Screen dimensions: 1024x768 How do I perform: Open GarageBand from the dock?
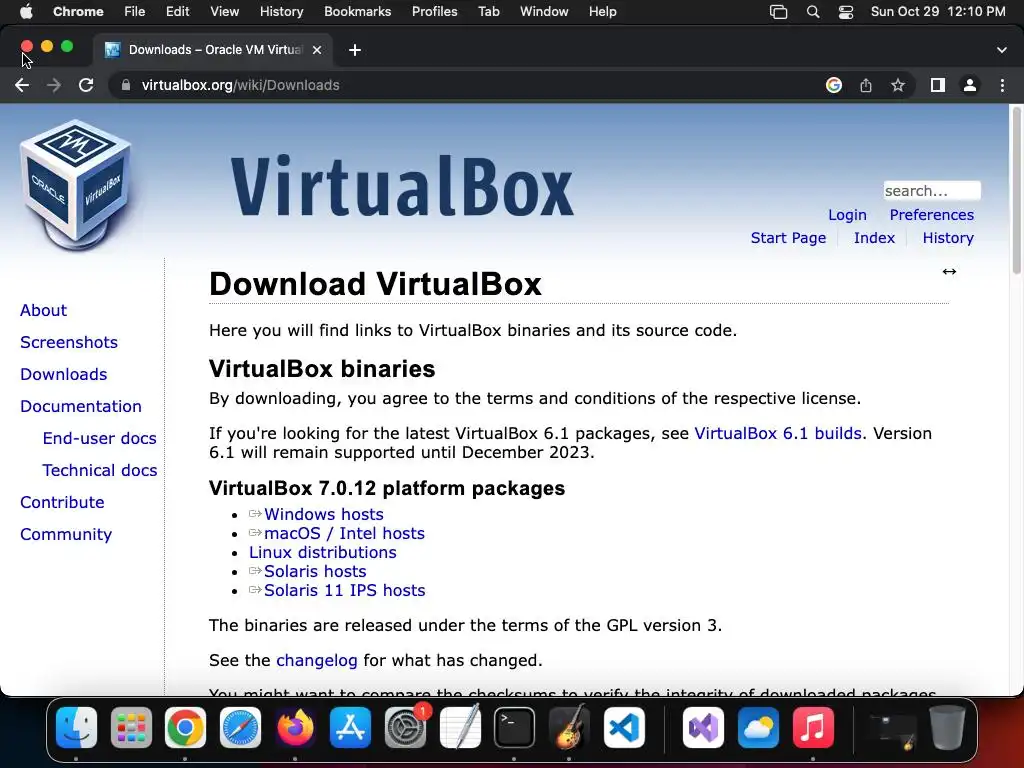point(569,728)
